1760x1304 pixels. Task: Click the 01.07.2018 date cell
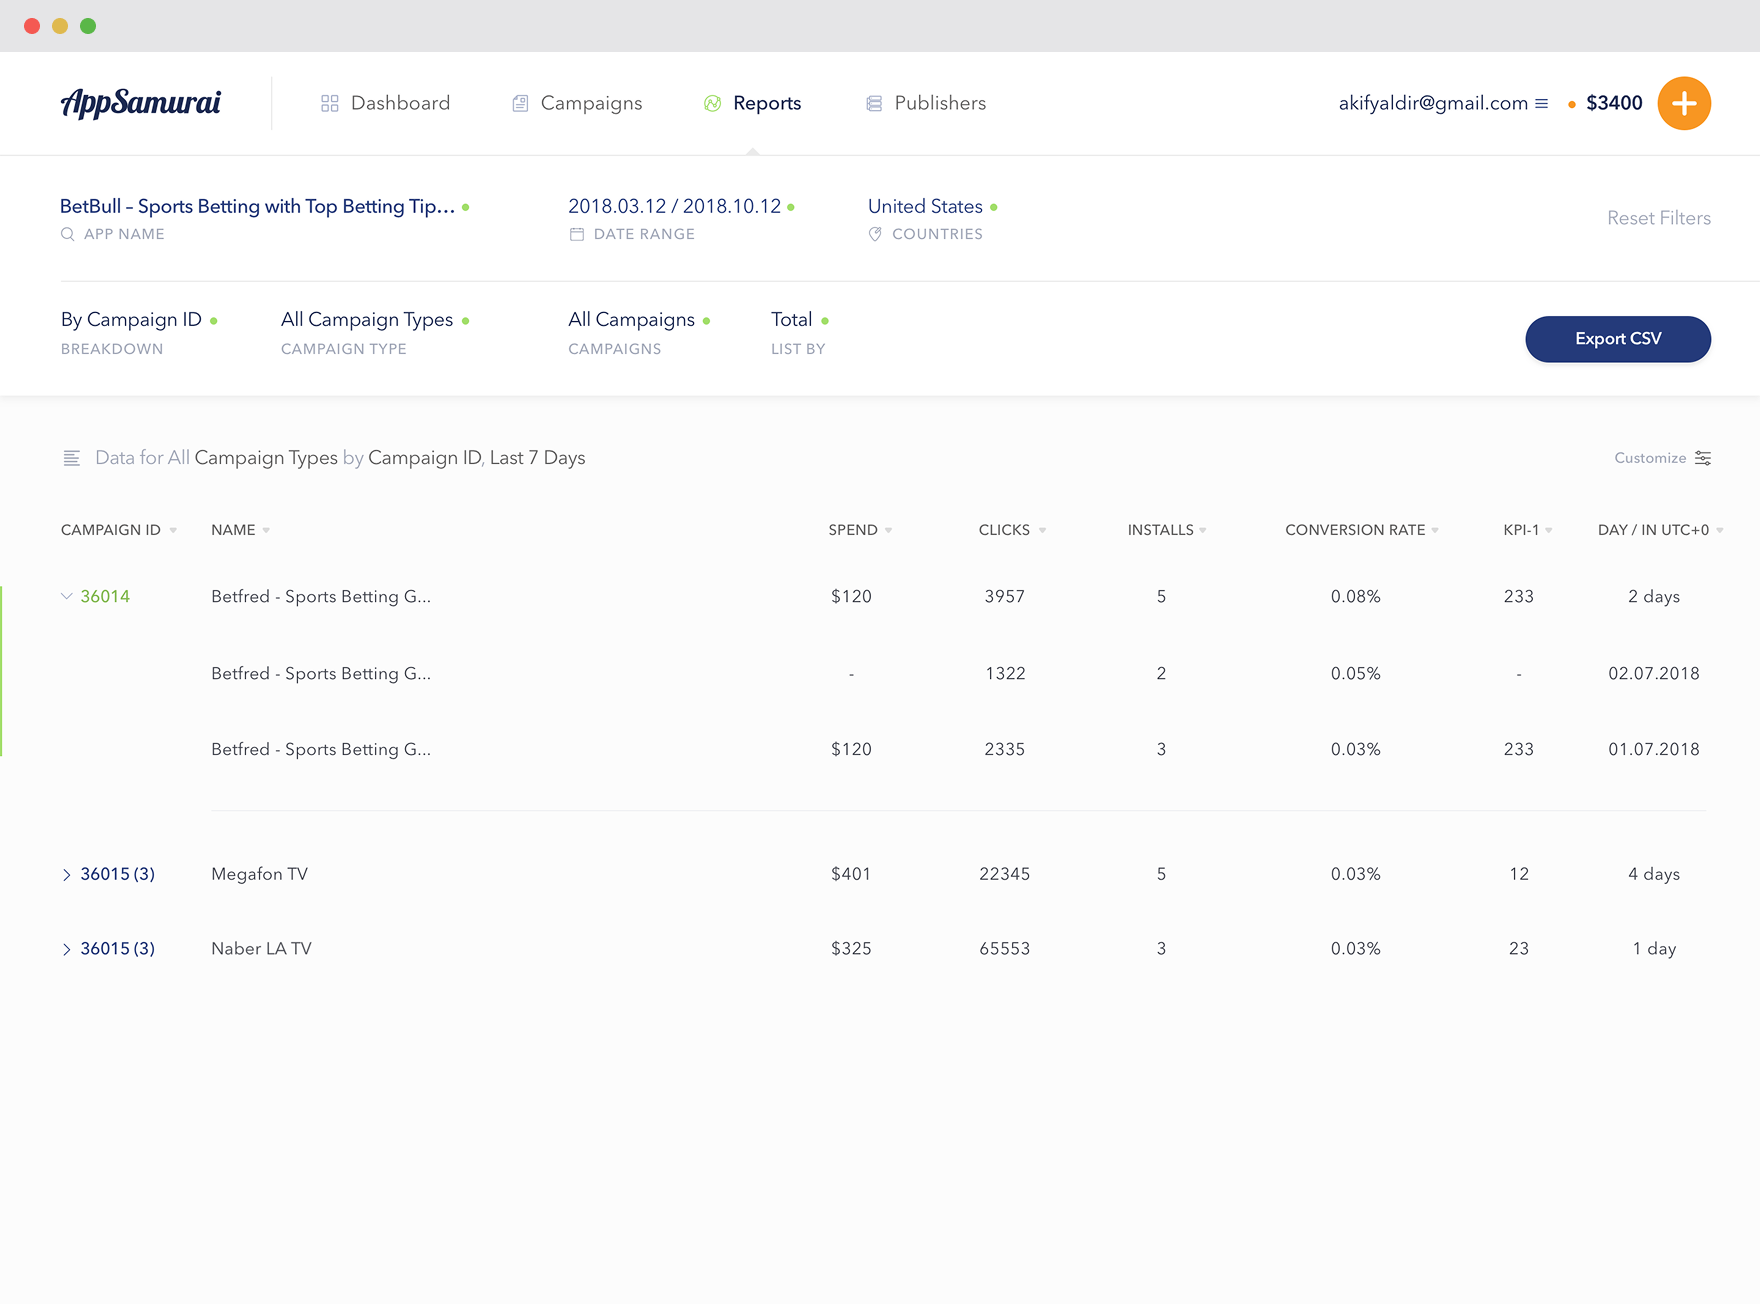[1654, 749]
